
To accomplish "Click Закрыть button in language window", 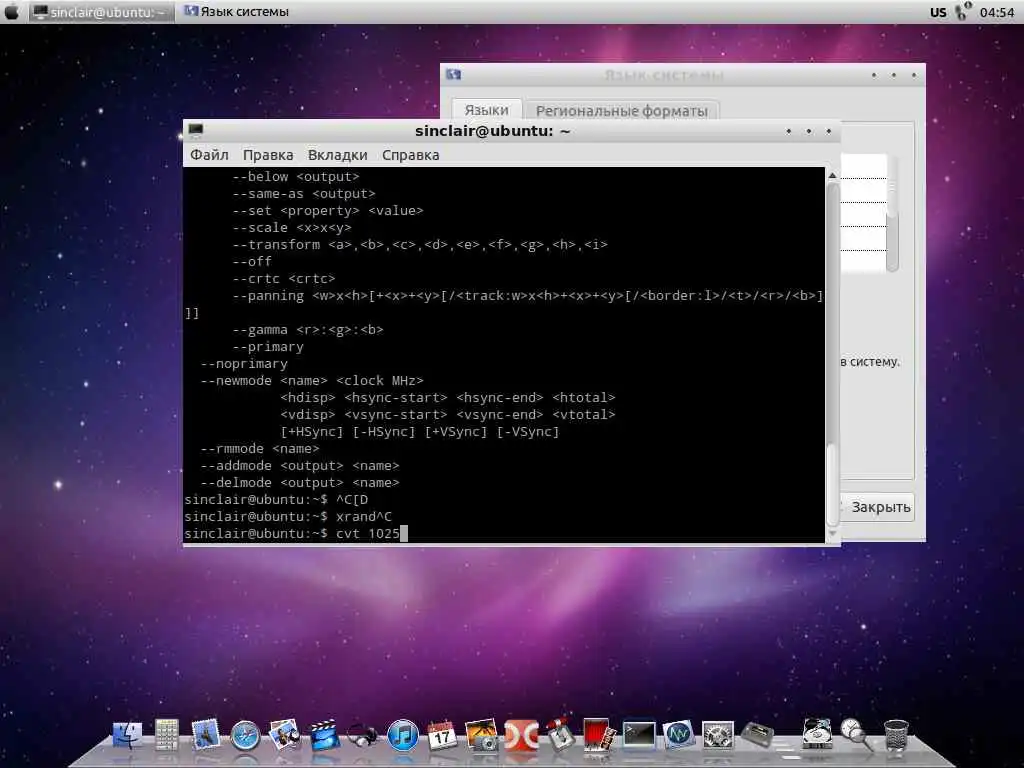I will pos(878,507).
